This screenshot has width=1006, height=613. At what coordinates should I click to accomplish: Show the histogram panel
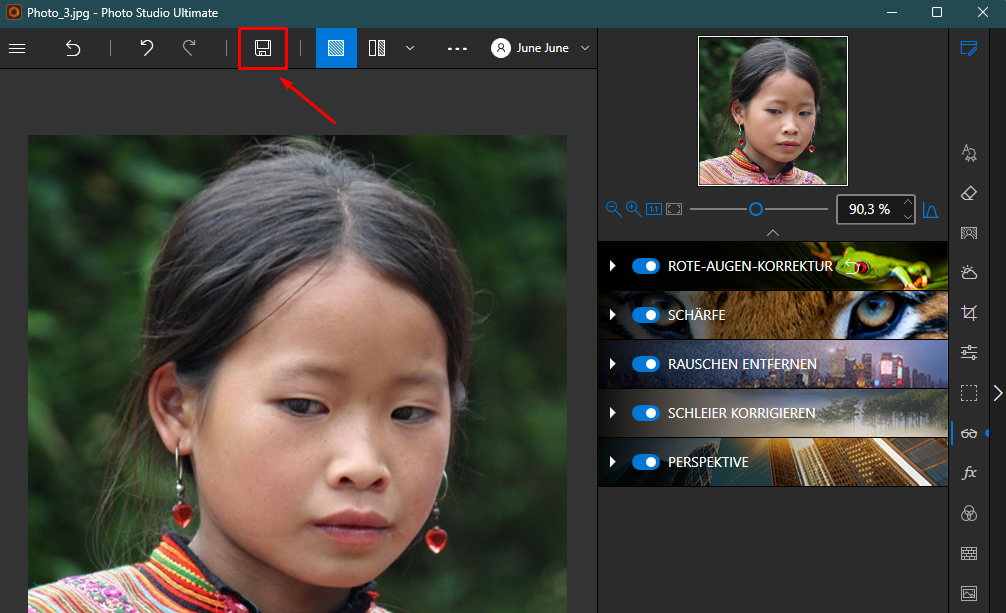[x=930, y=210]
